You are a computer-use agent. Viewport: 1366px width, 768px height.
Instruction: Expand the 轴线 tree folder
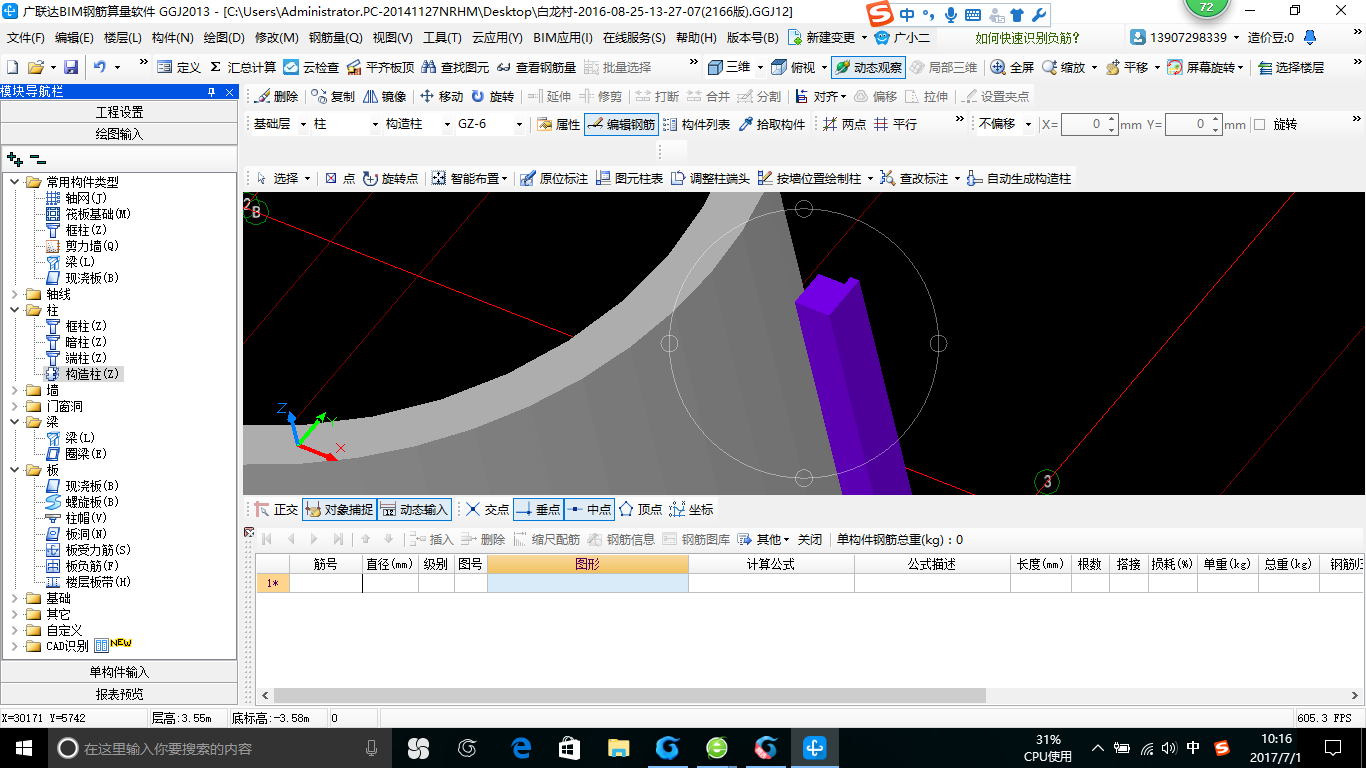pyautogui.click(x=15, y=294)
